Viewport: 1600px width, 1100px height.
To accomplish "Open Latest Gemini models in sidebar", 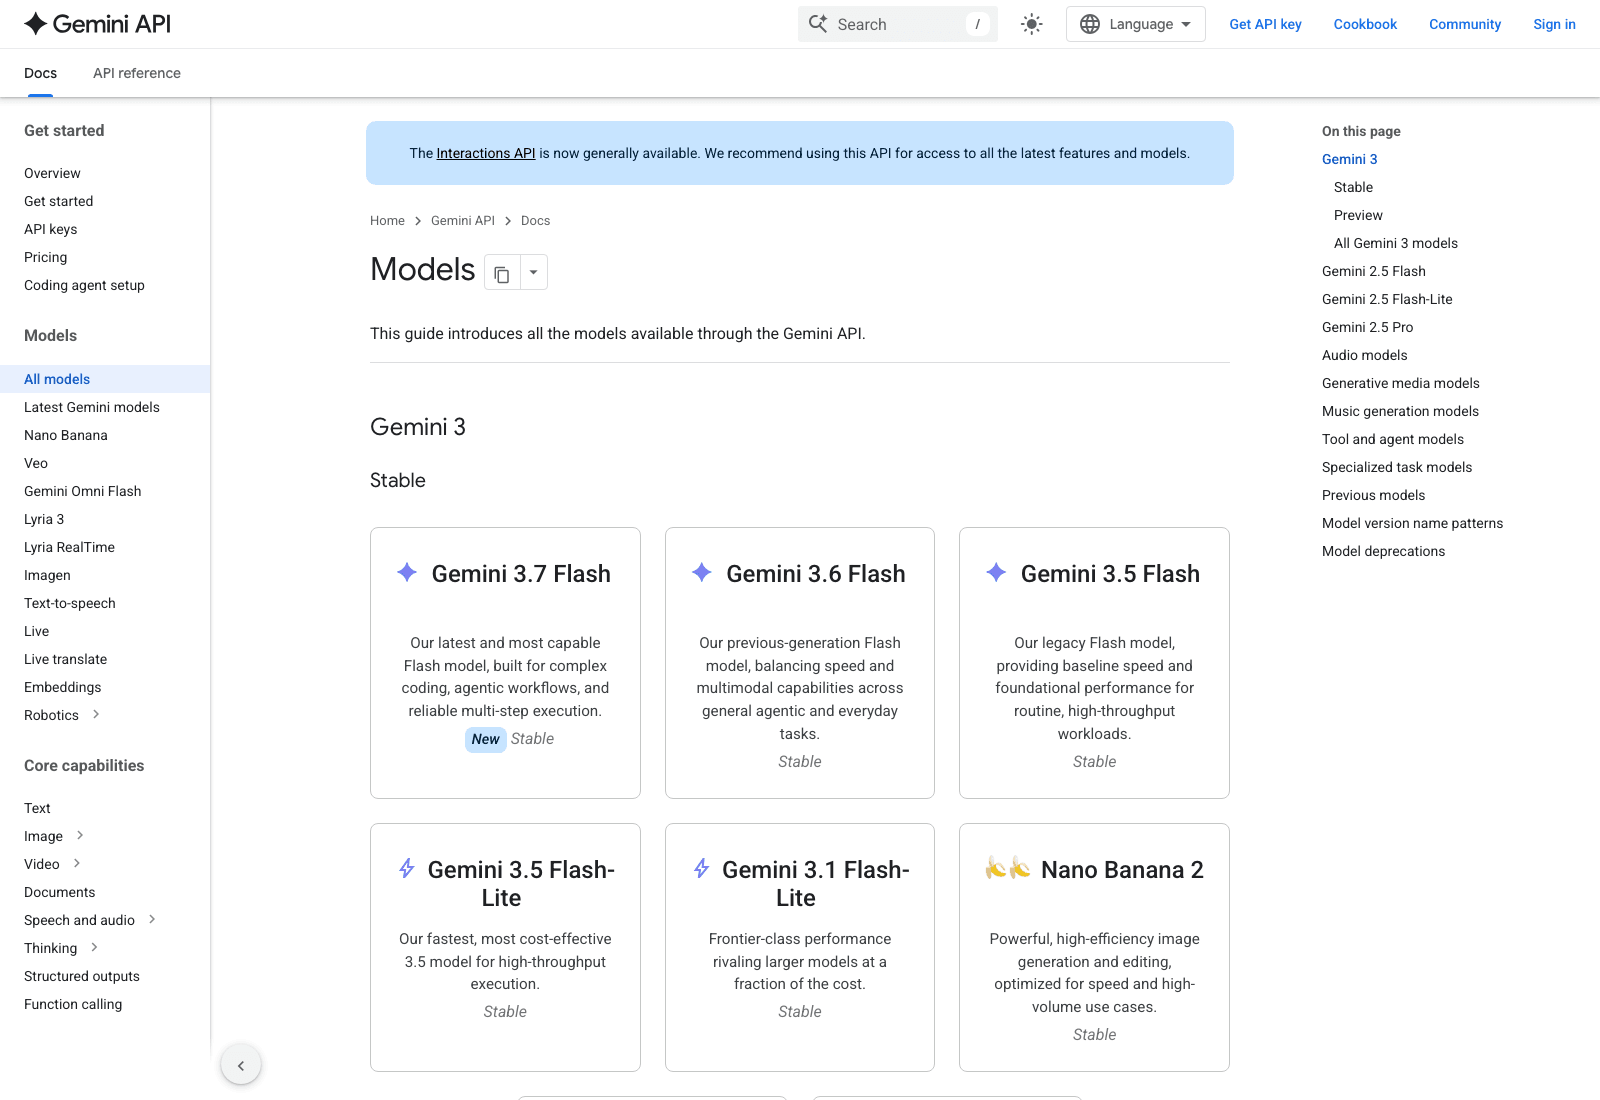I will click(x=92, y=407).
